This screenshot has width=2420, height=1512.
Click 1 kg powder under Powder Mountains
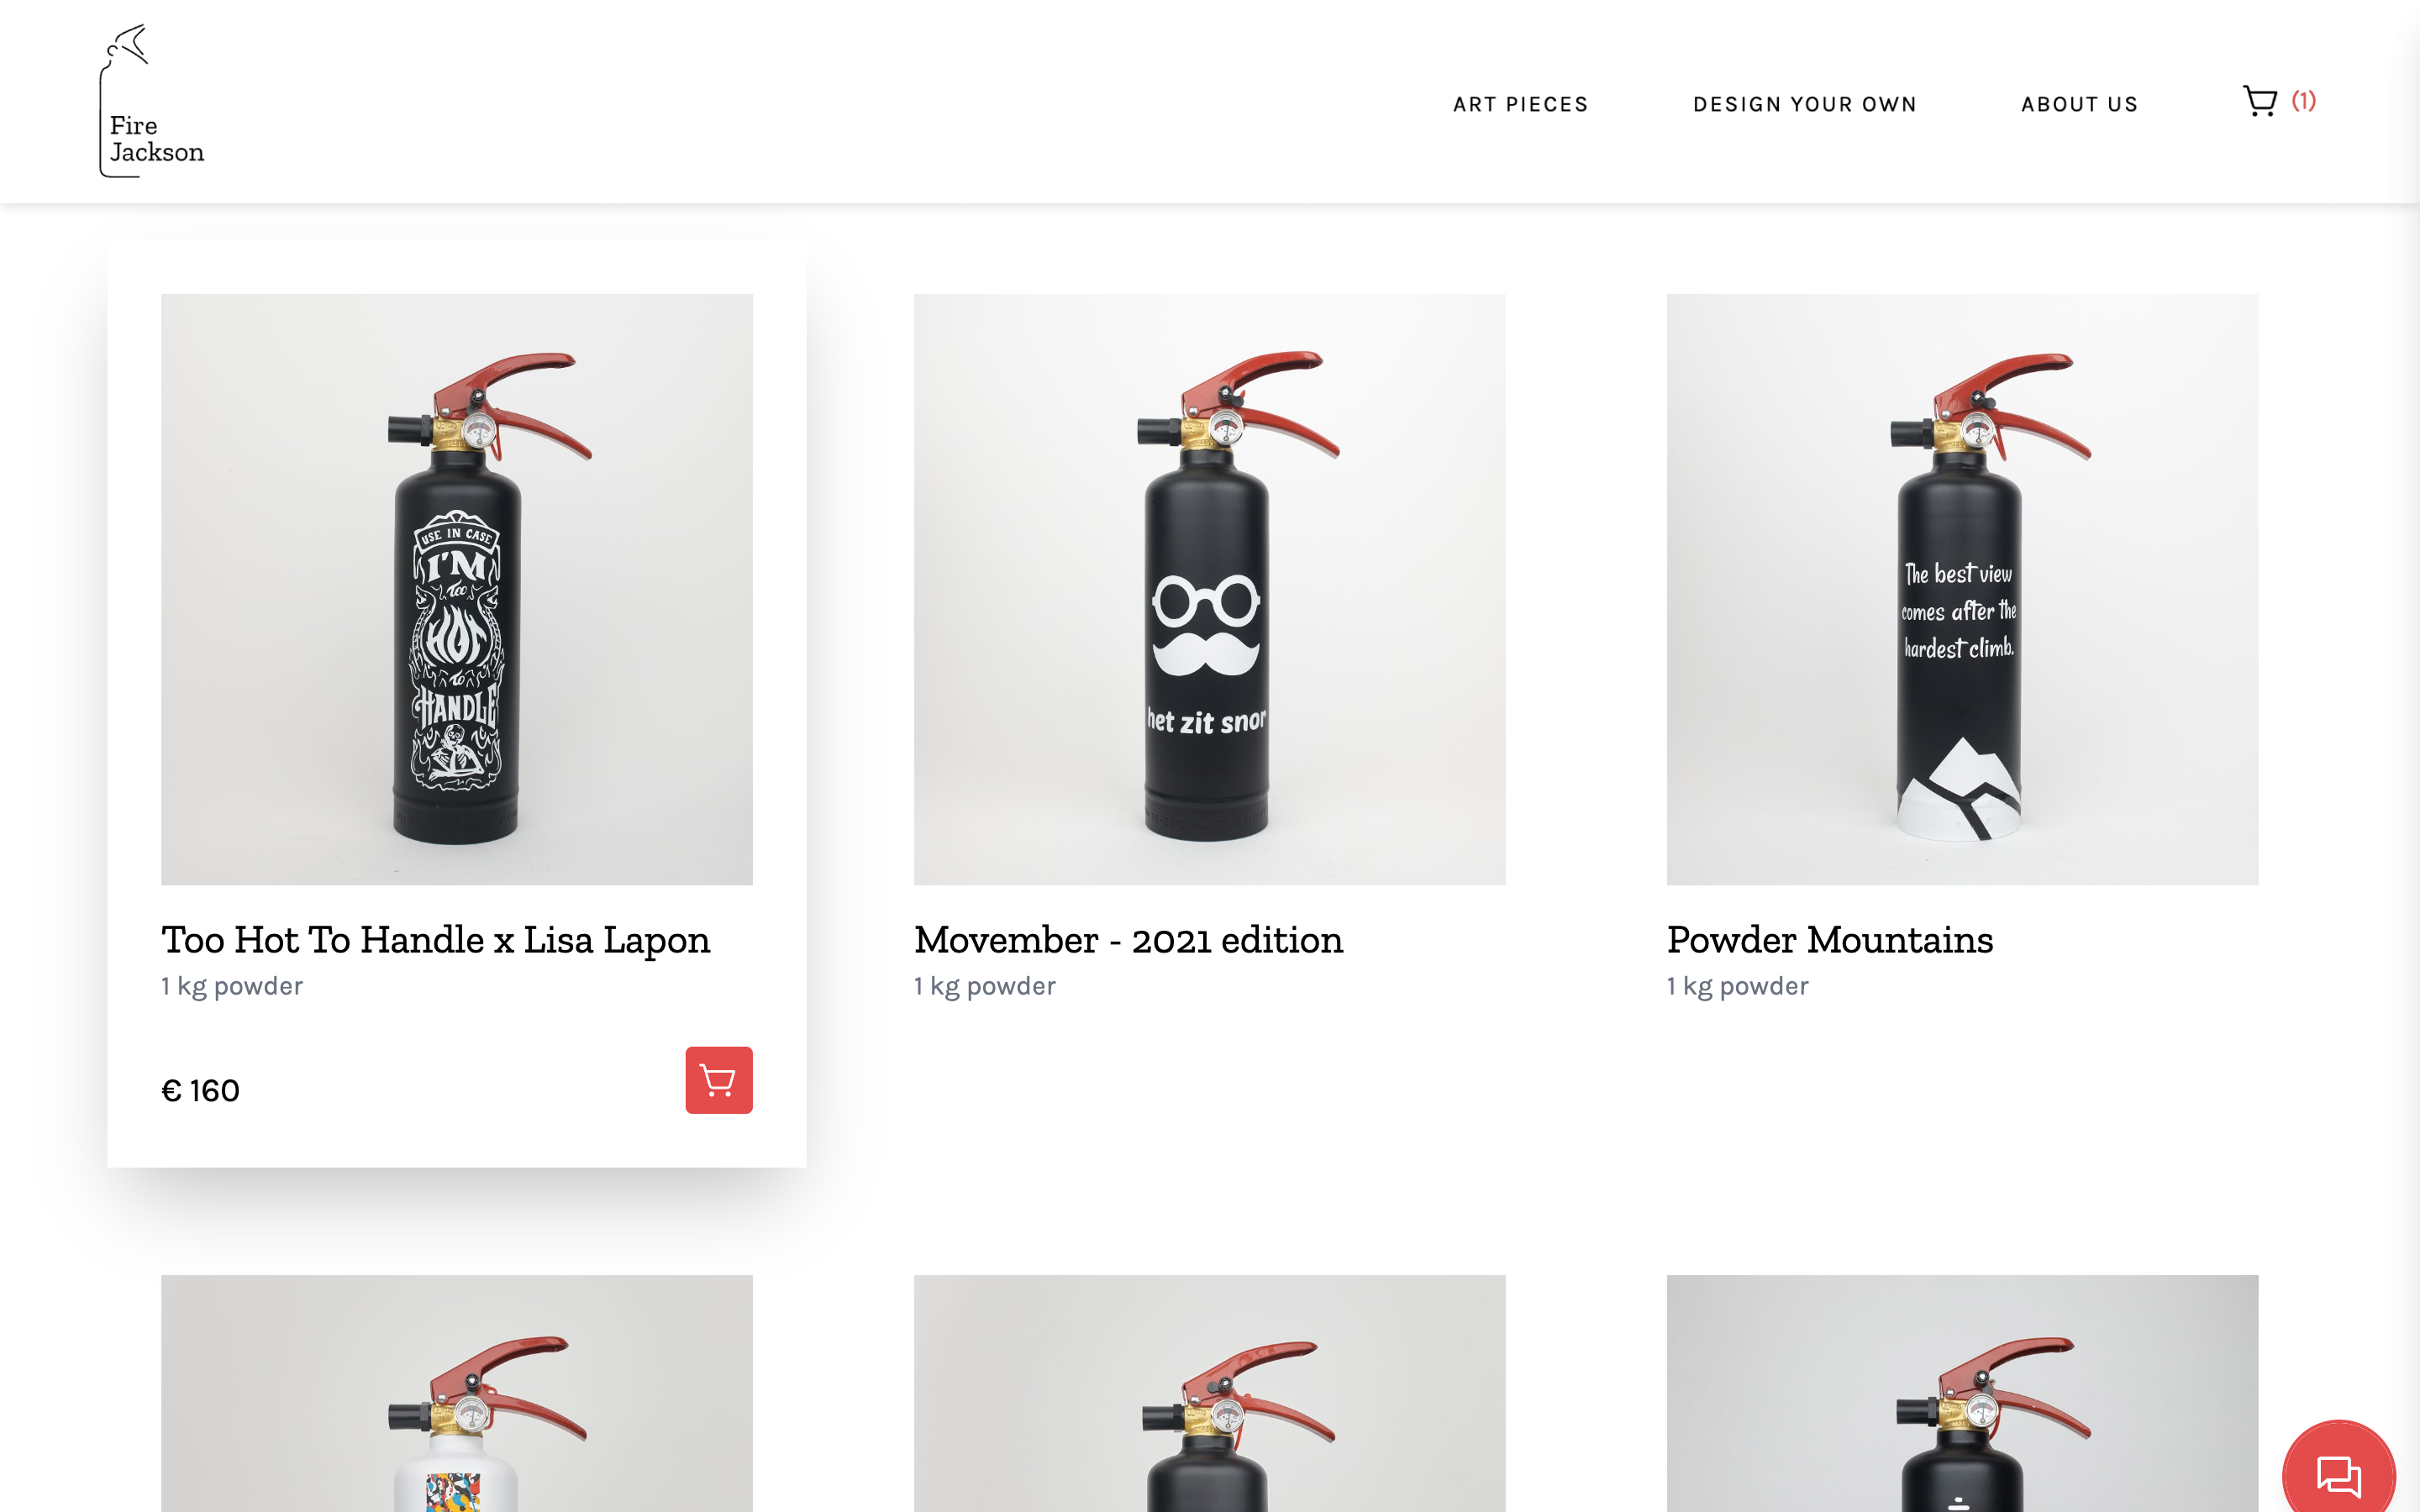tap(1738, 986)
